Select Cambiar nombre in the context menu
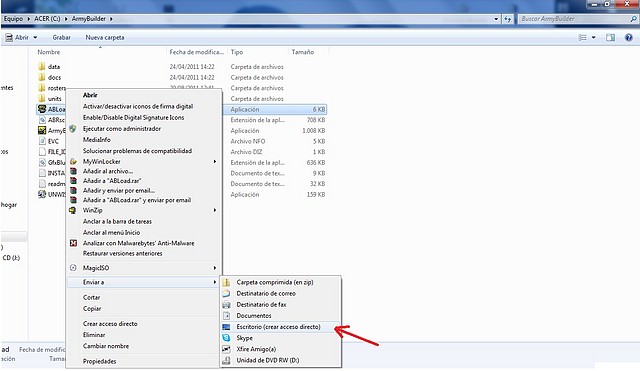This screenshot has height=371, width=640. coord(106,346)
